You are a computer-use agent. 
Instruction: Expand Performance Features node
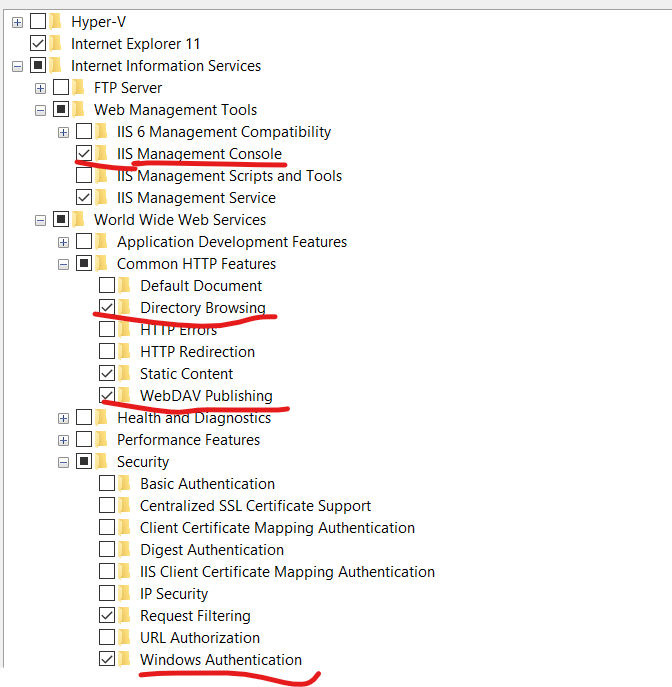(x=64, y=440)
